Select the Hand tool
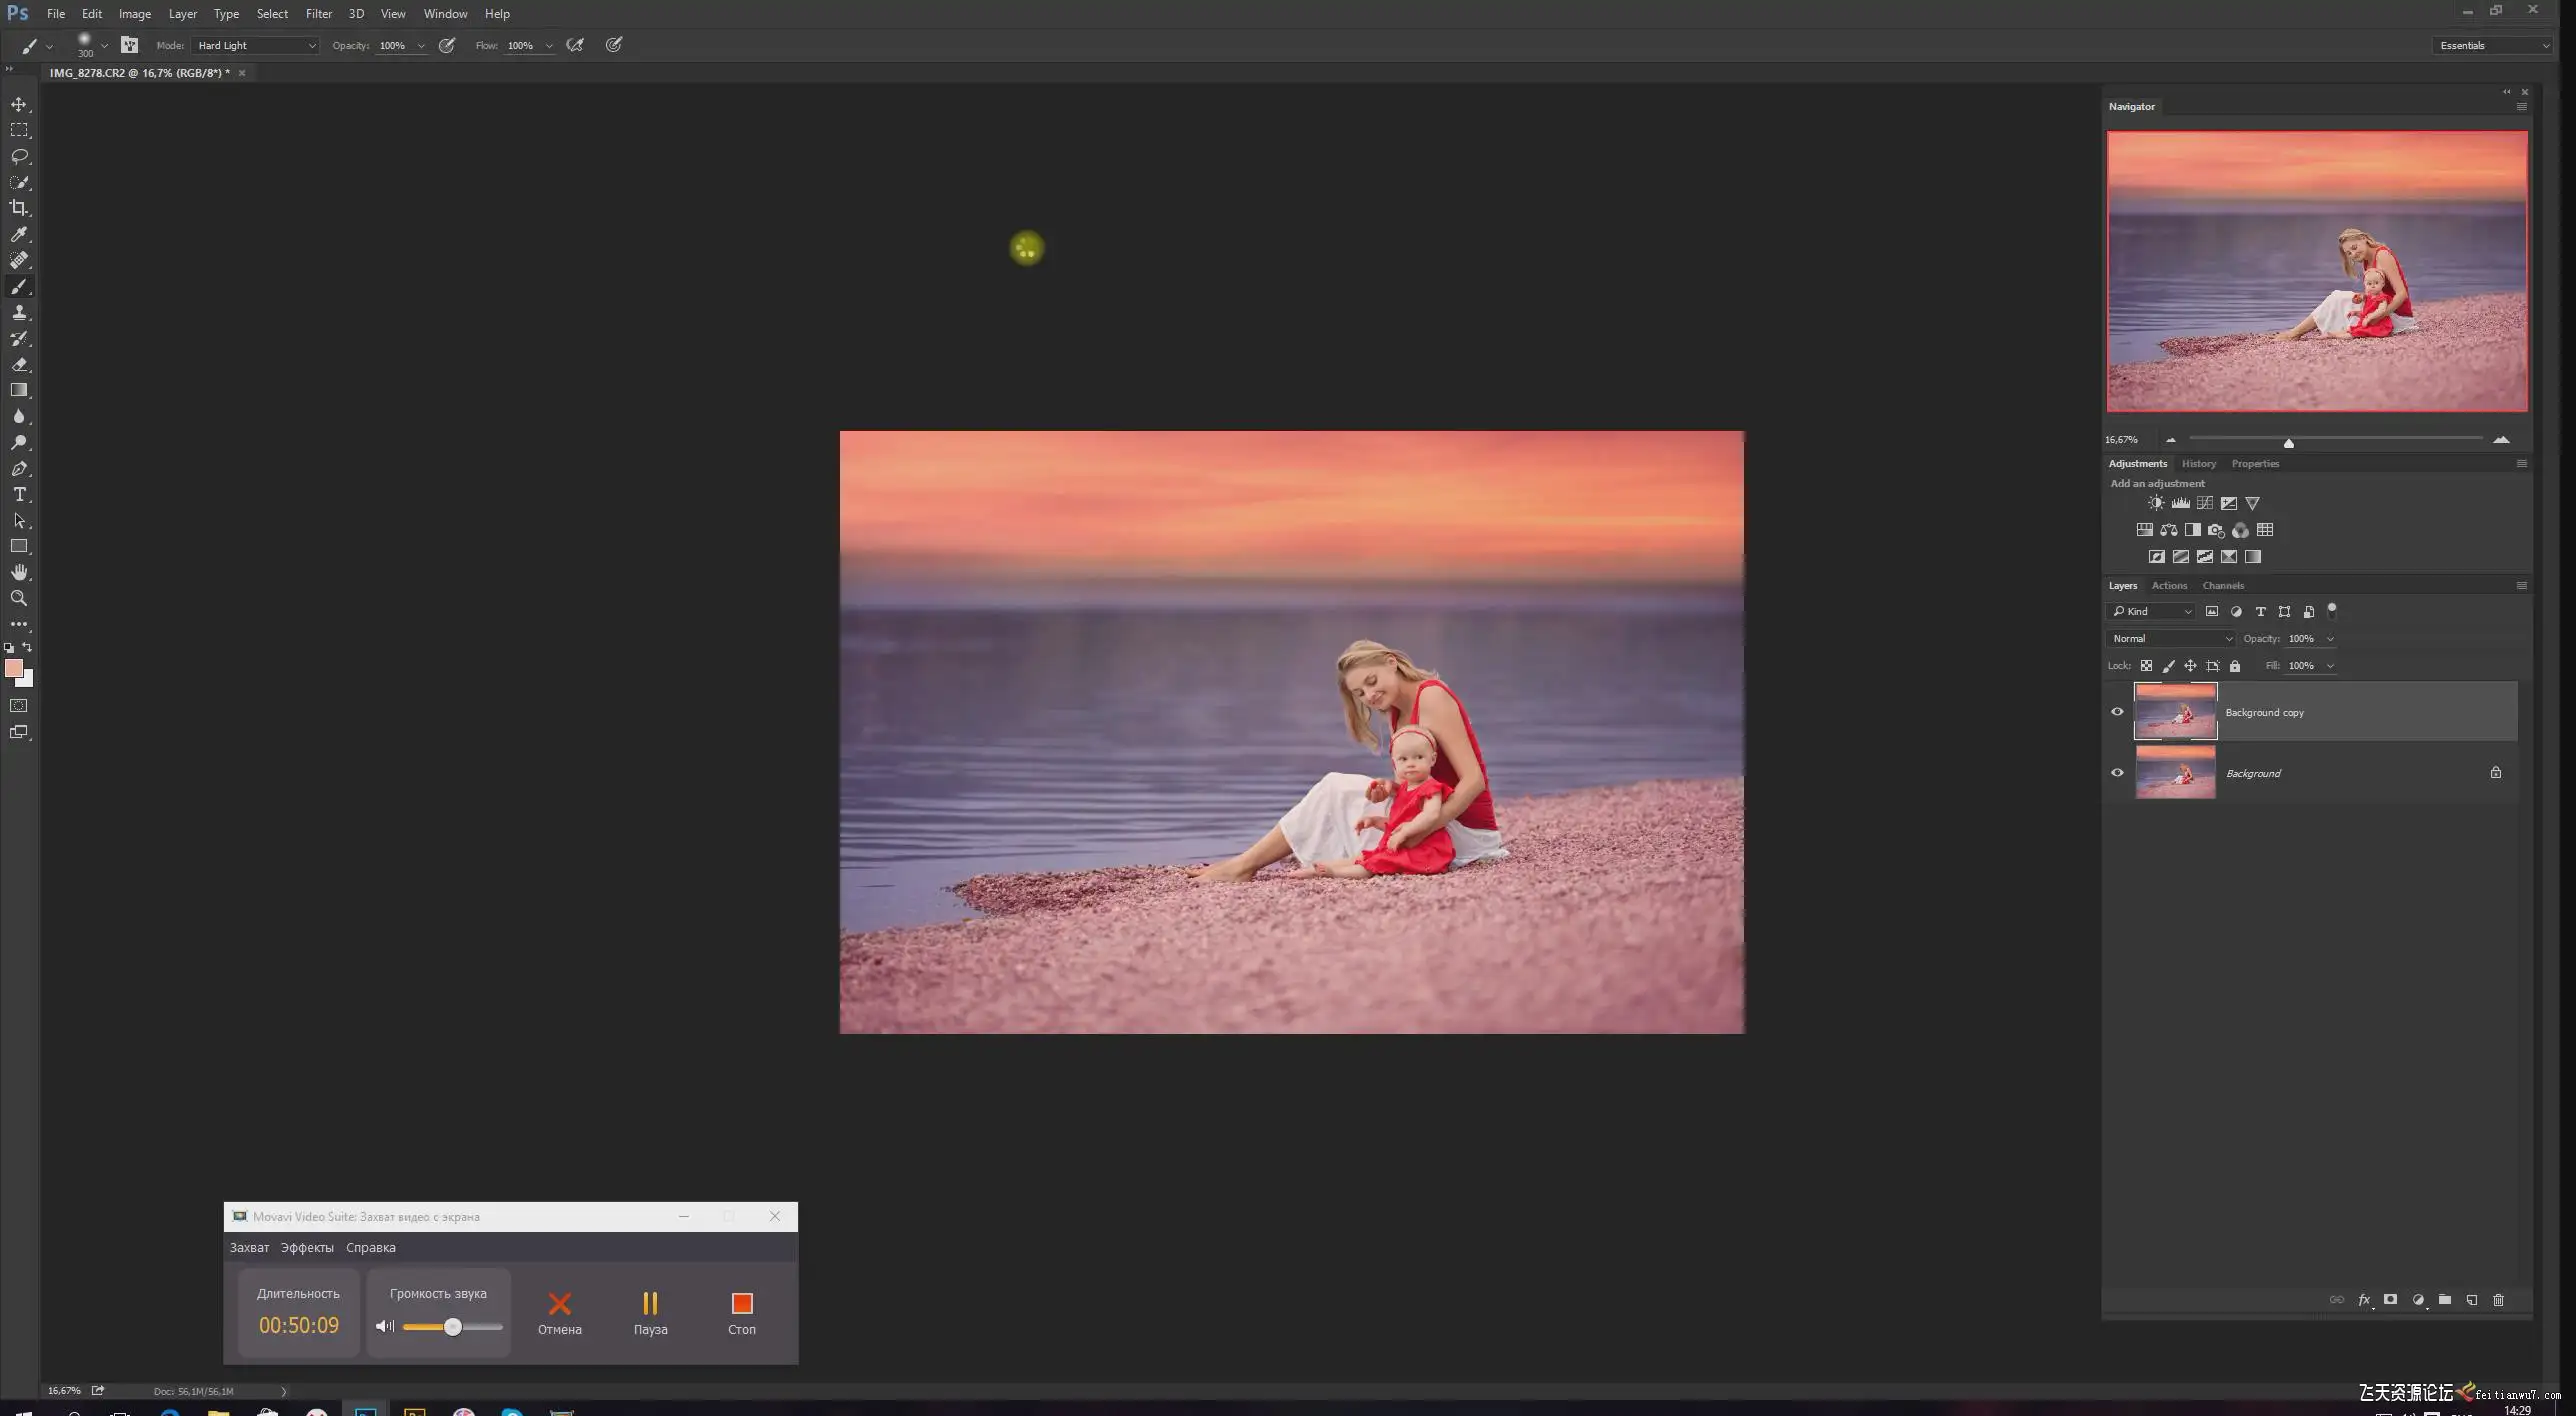Screen dimensions: 2576x1416 point(19,572)
